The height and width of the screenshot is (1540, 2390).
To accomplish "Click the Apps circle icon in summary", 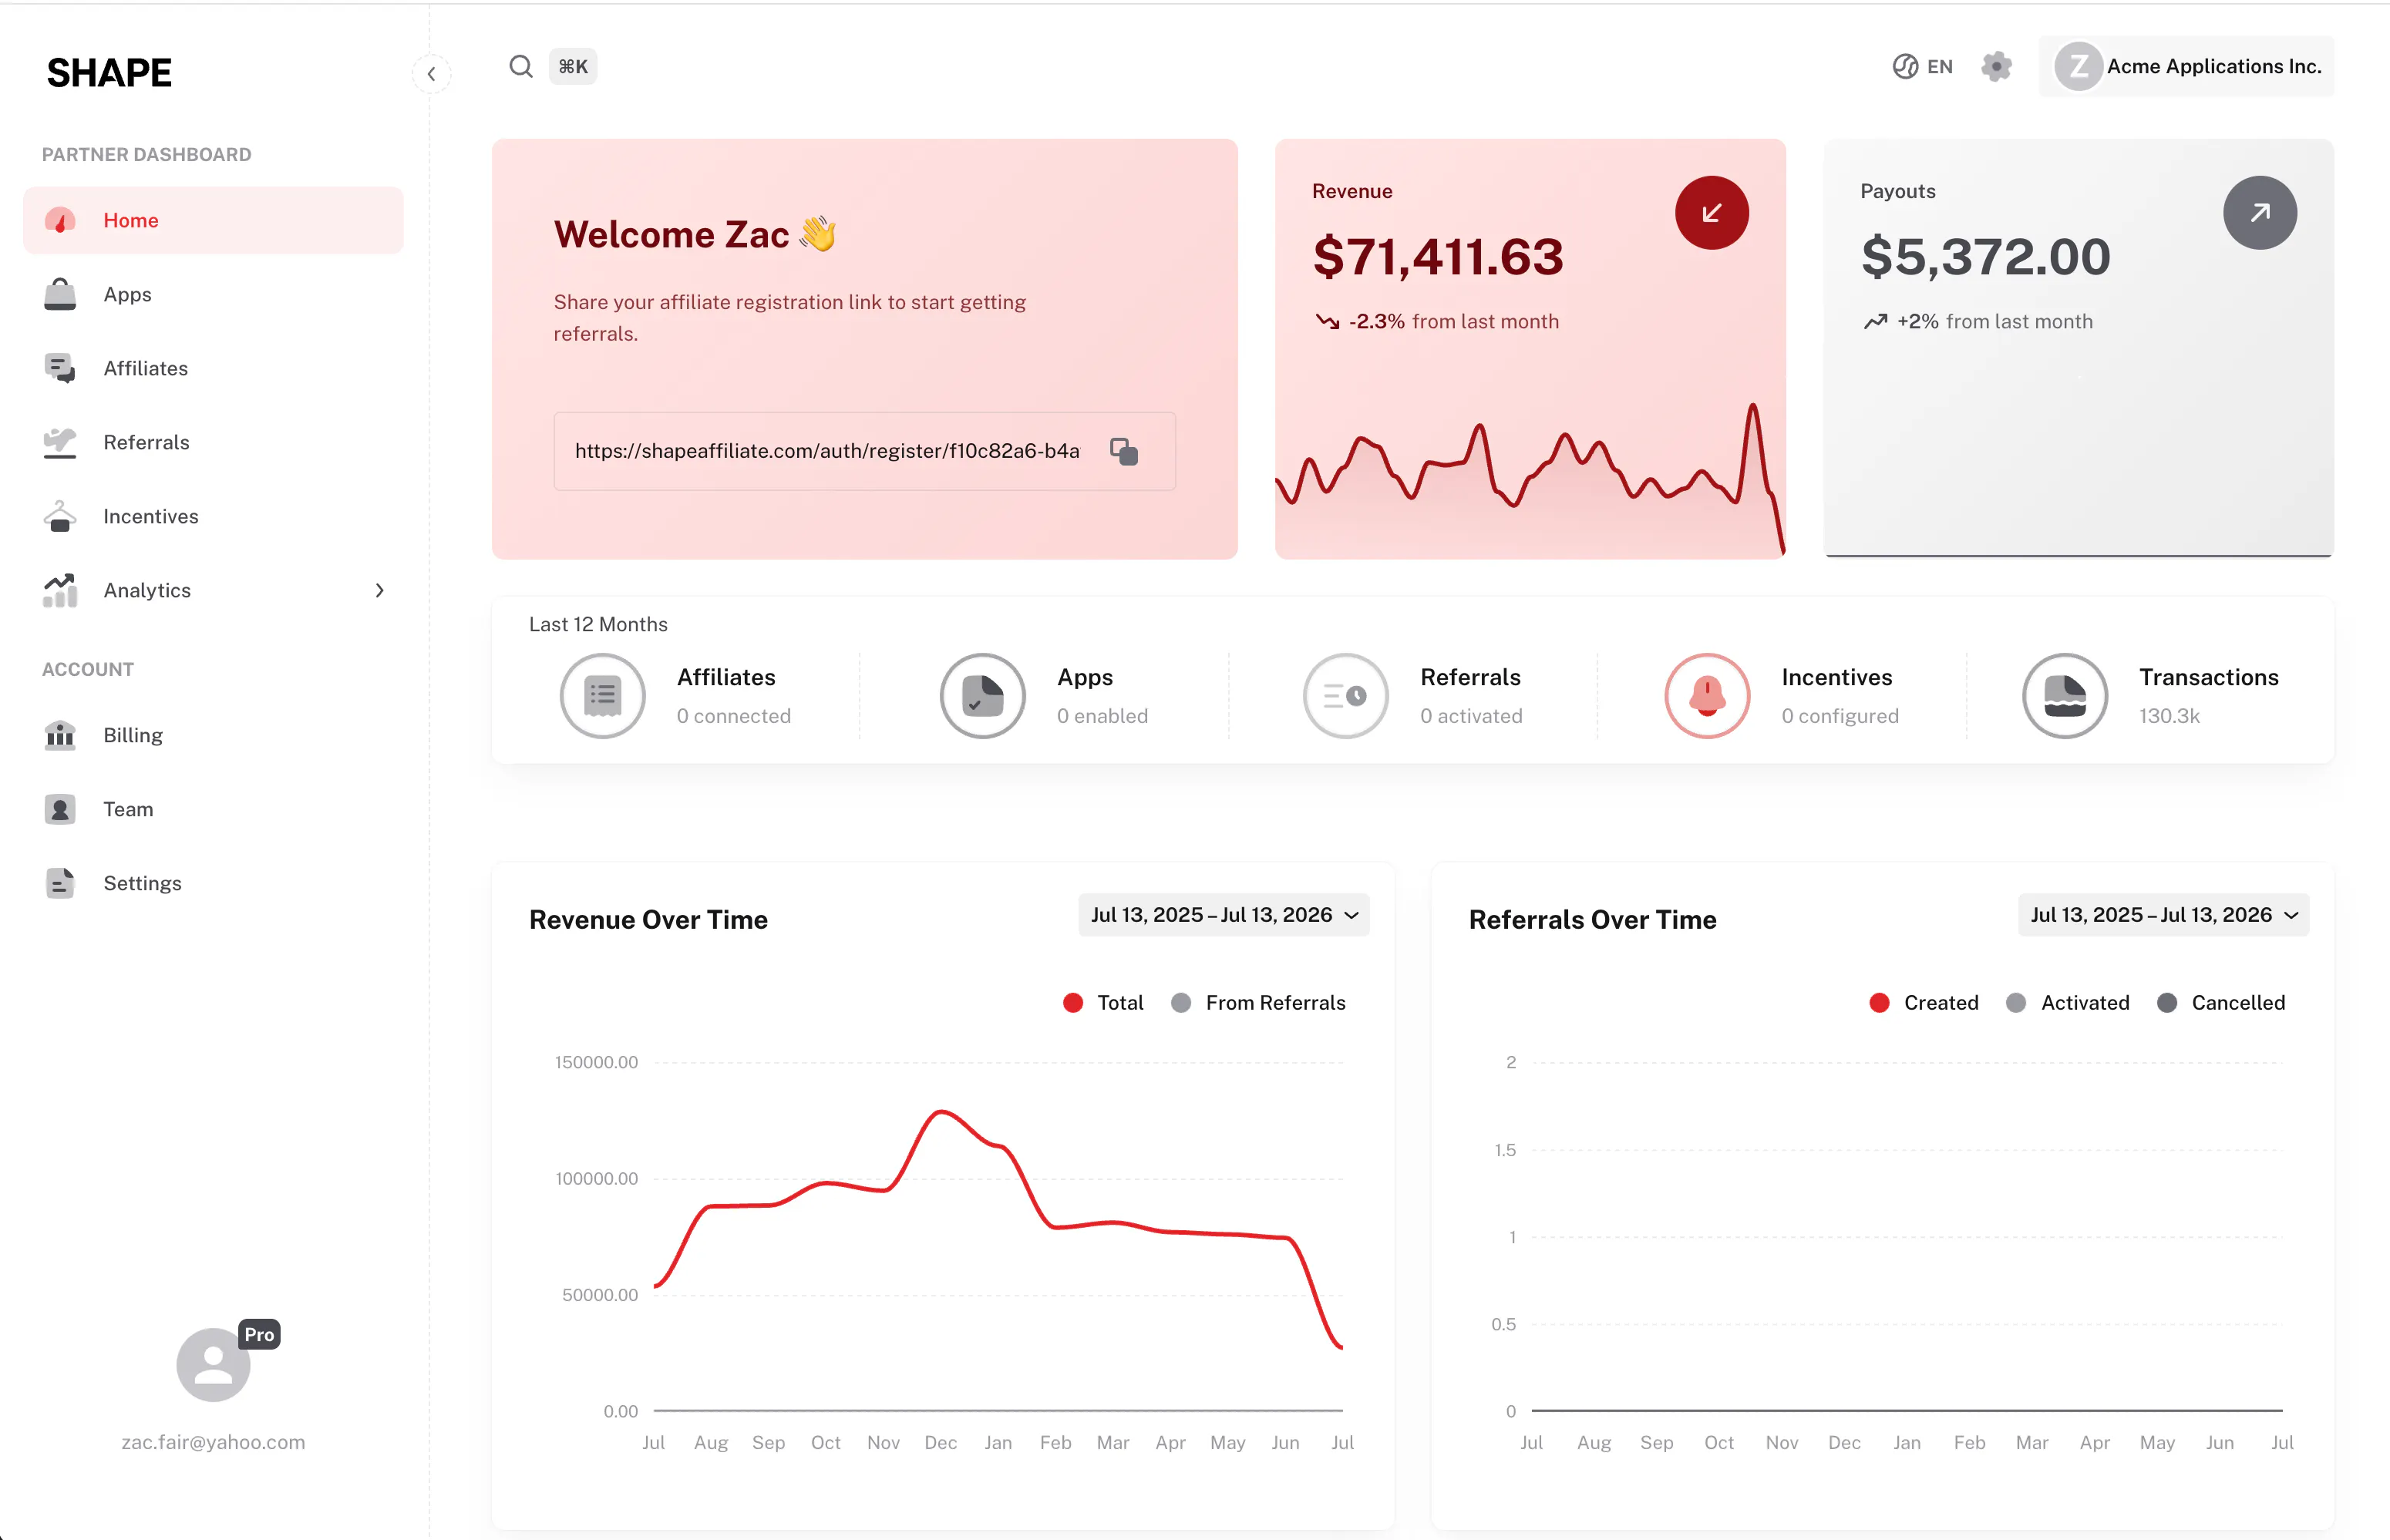I will coord(982,696).
